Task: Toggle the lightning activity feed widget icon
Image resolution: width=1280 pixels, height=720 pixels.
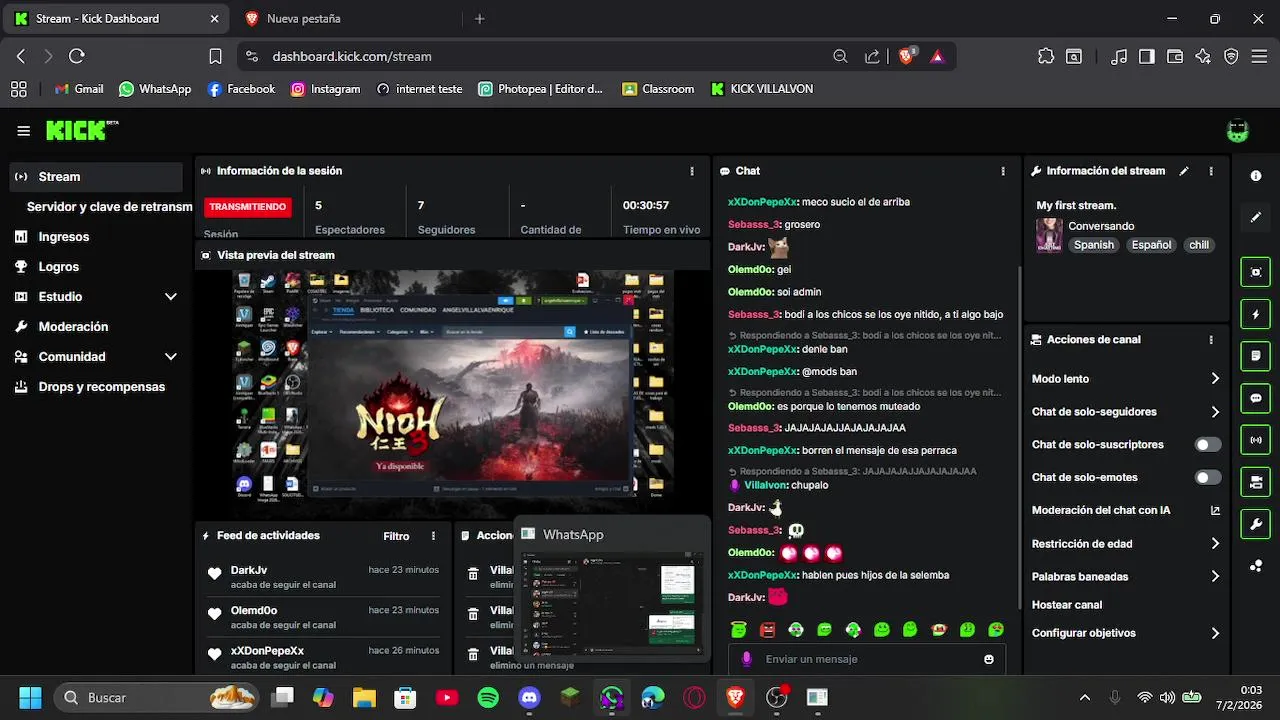Action: point(1256,314)
